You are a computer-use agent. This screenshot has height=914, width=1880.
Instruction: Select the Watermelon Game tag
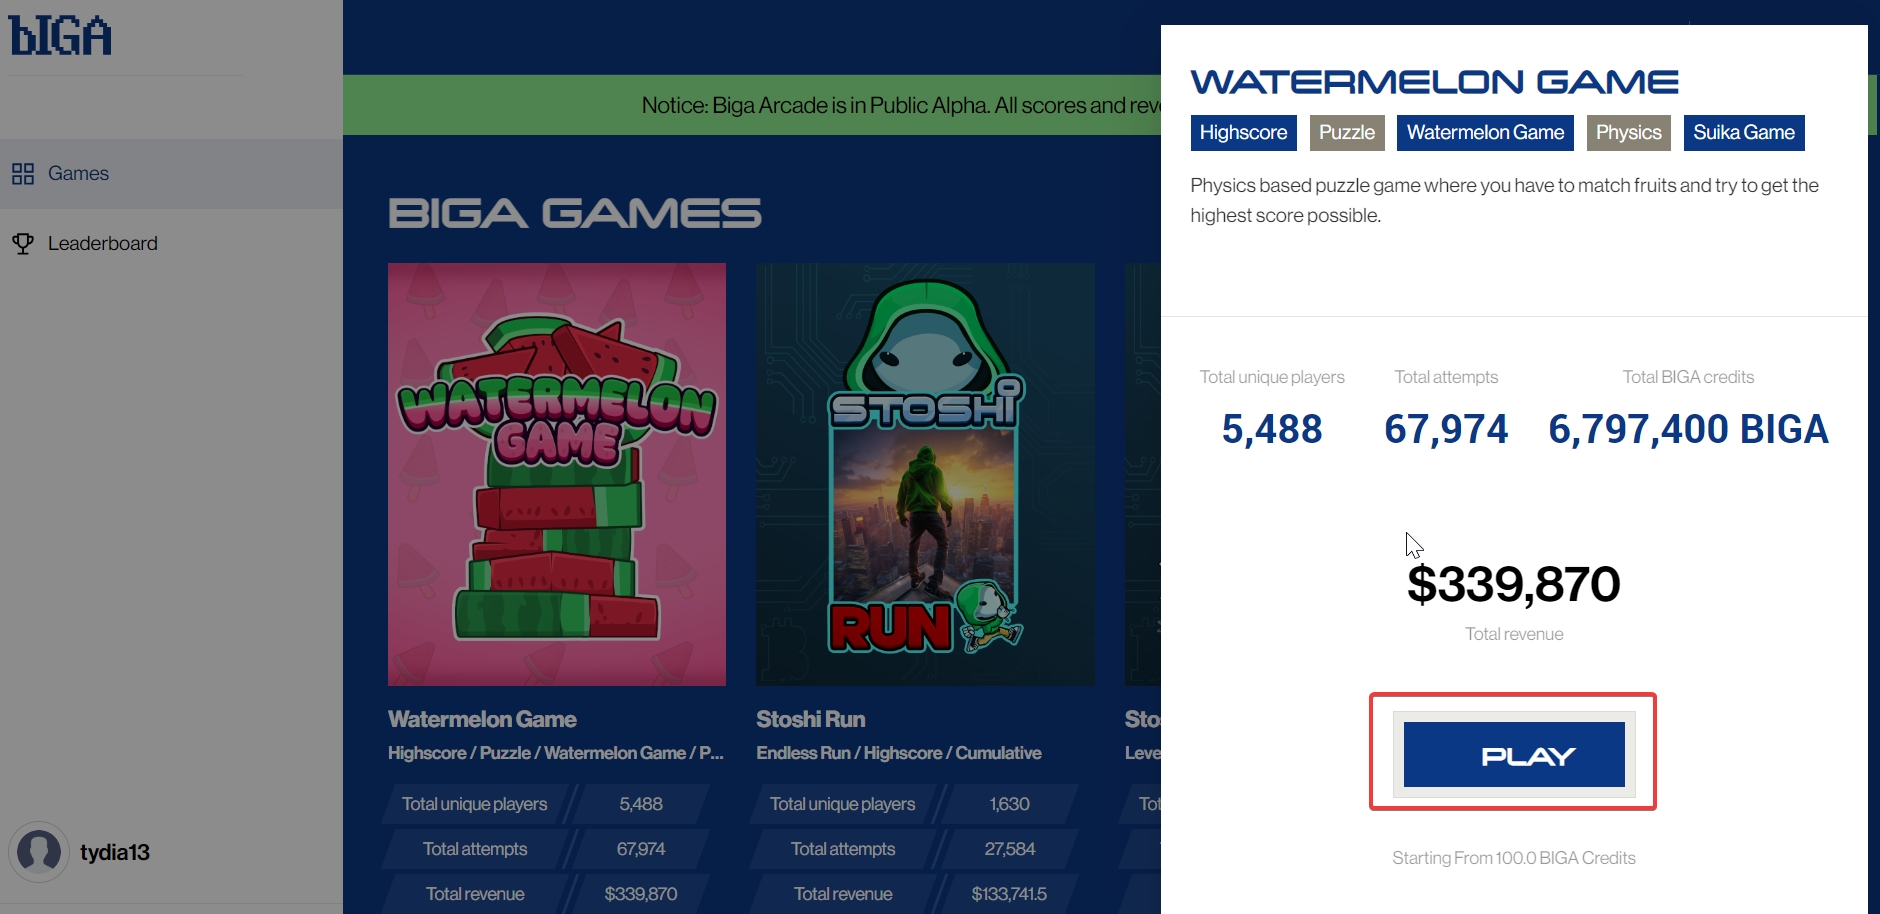1485,133
